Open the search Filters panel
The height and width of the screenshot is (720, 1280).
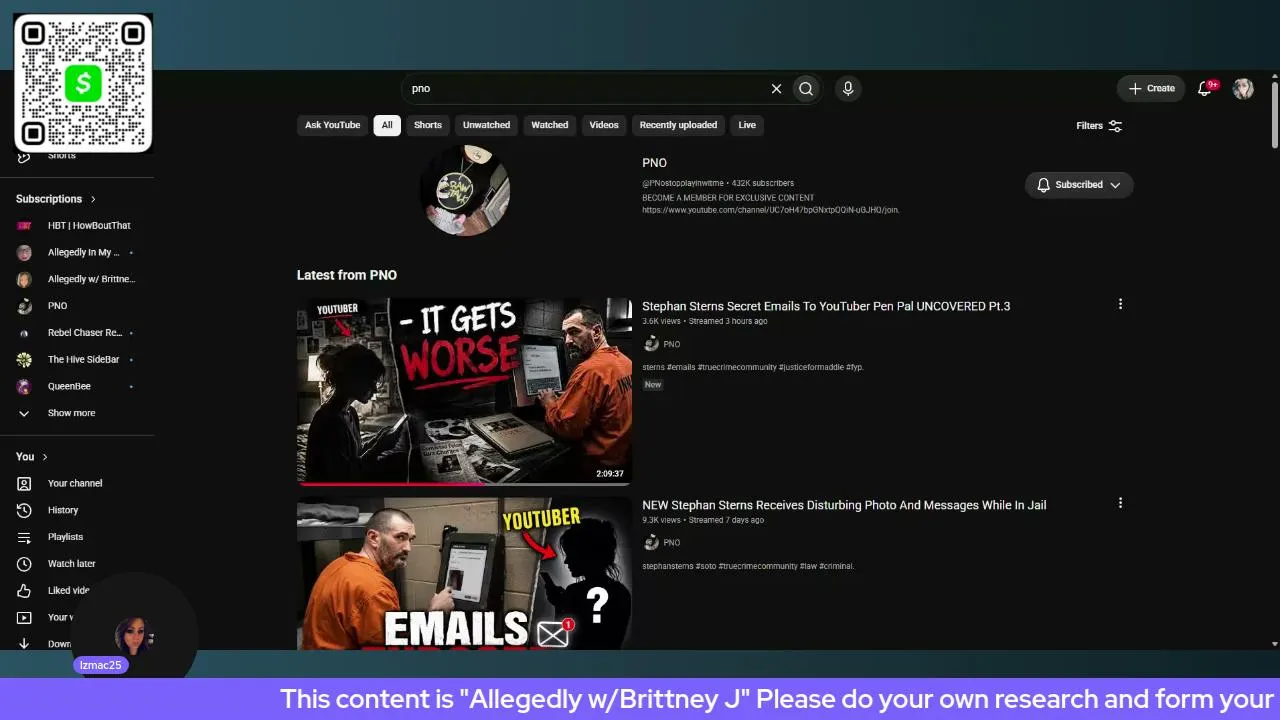pyautogui.click(x=1099, y=126)
